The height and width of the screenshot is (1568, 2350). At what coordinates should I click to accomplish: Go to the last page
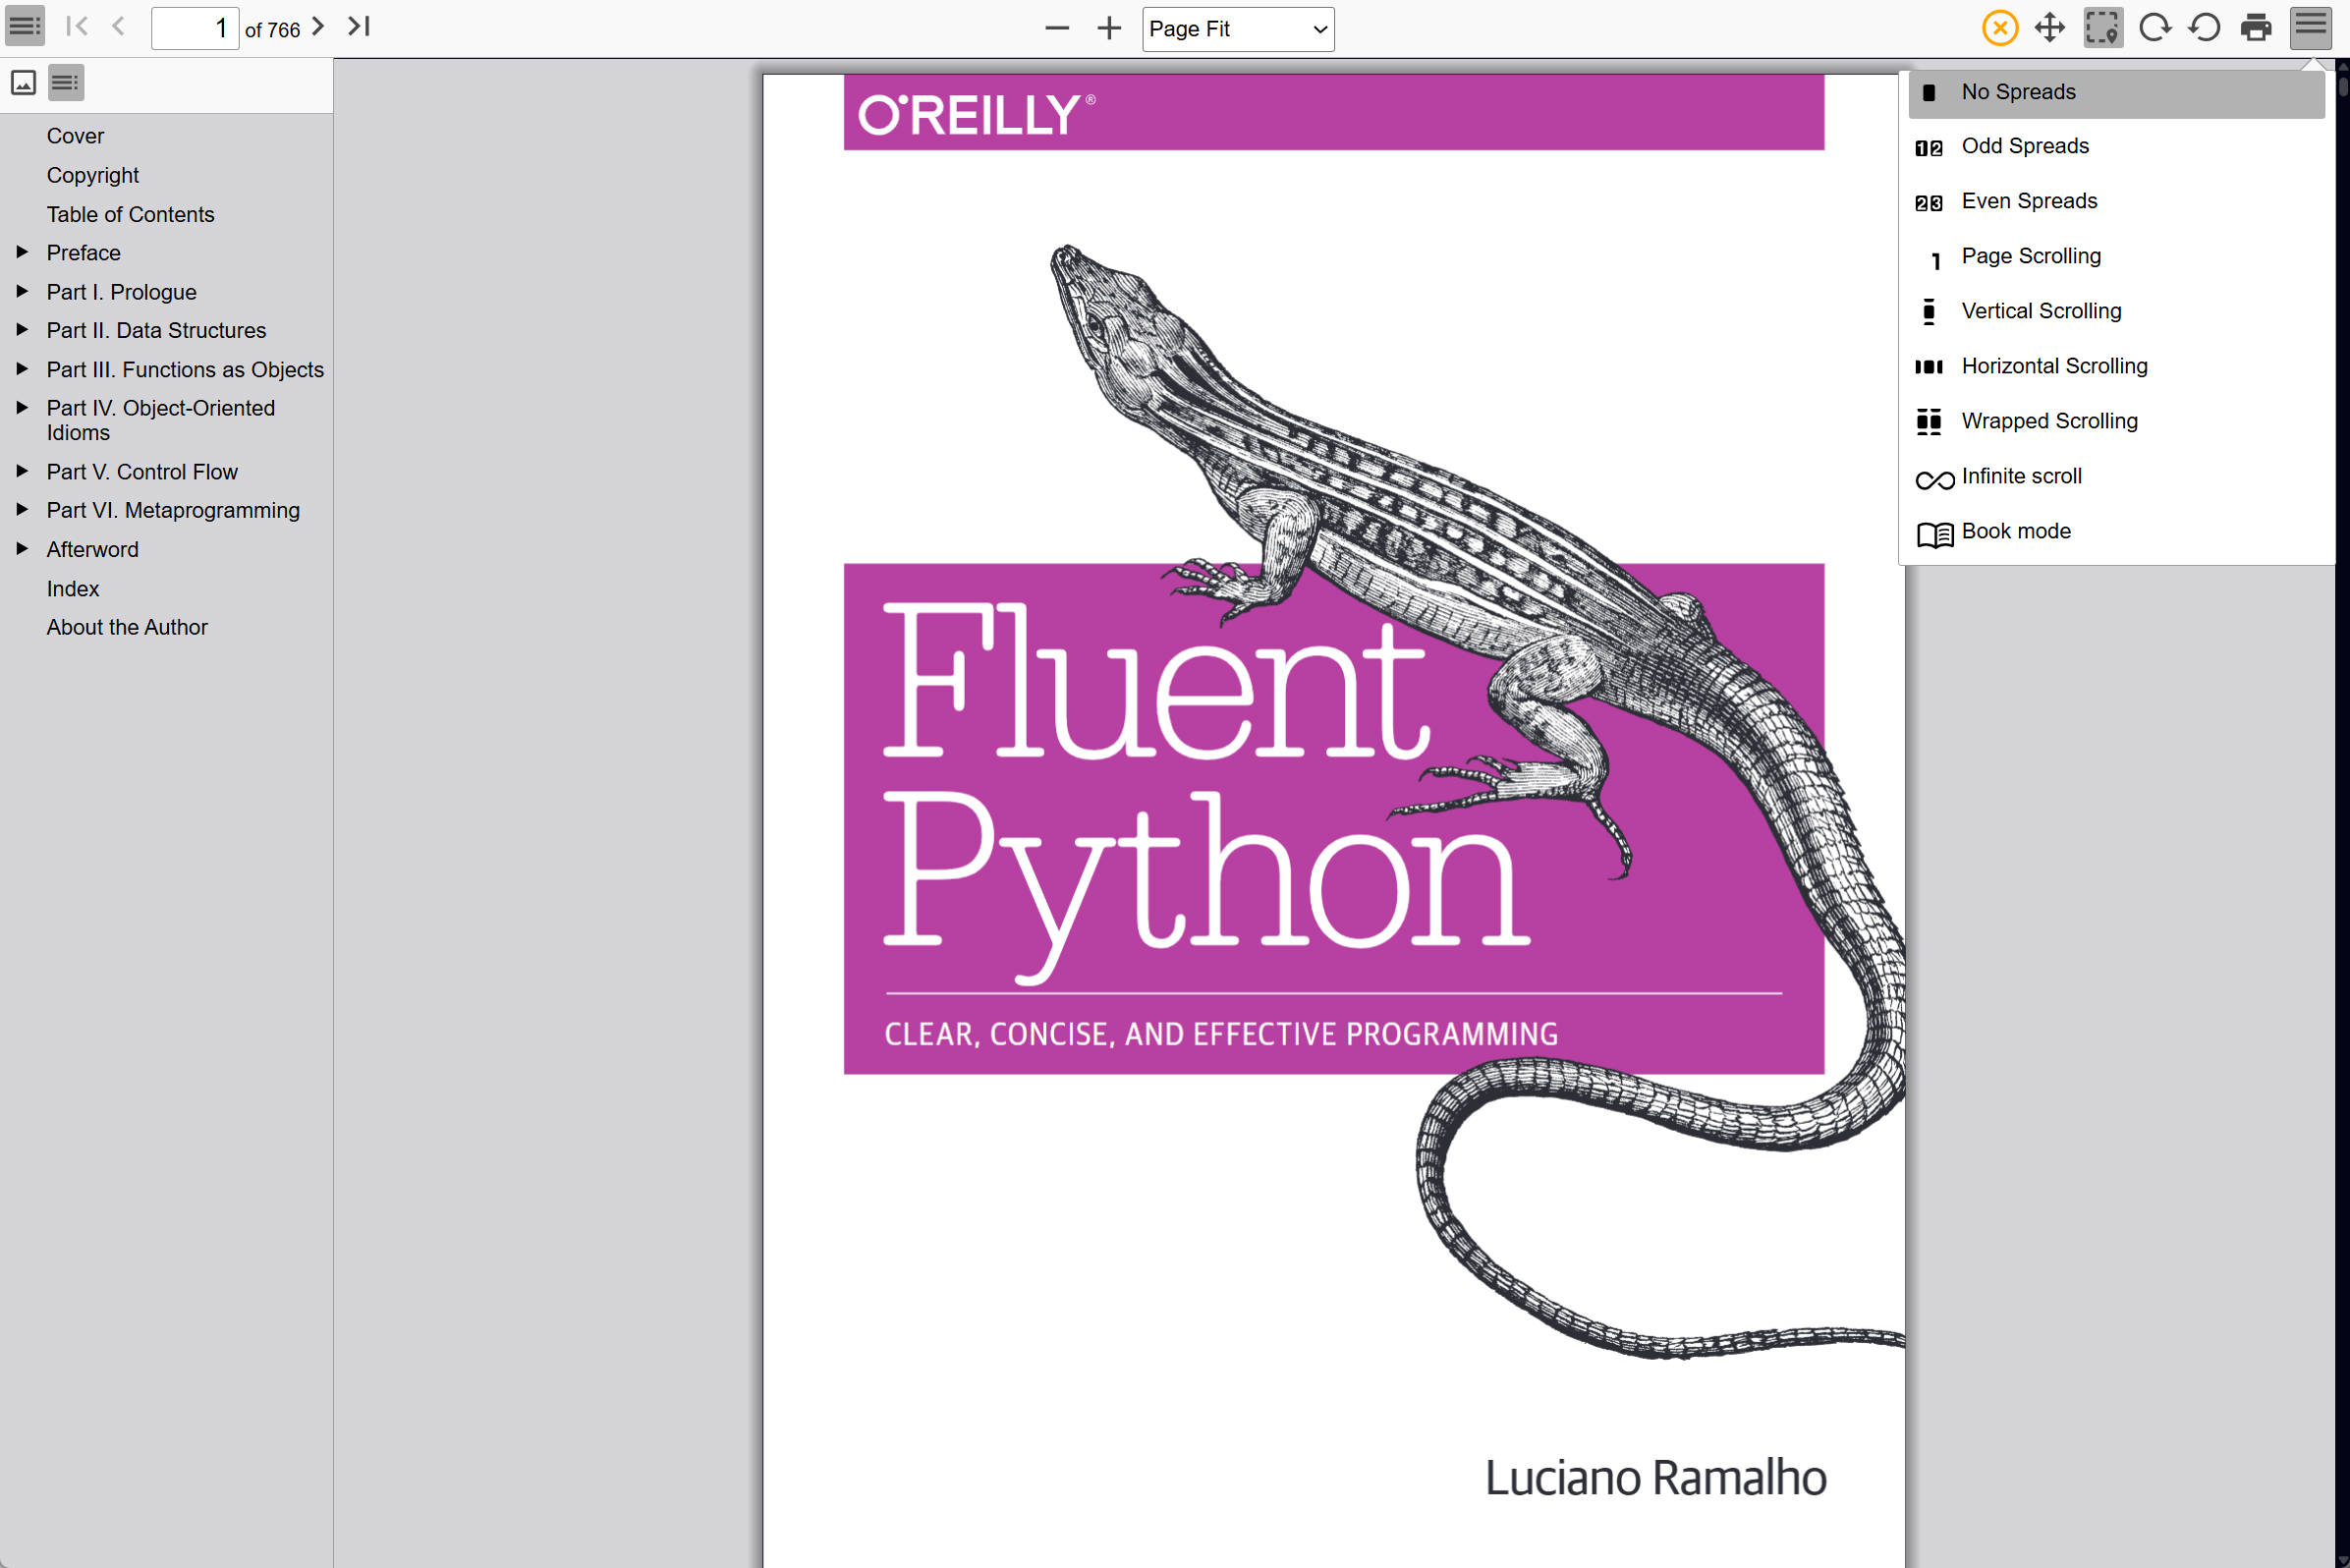[x=359, y=27]
